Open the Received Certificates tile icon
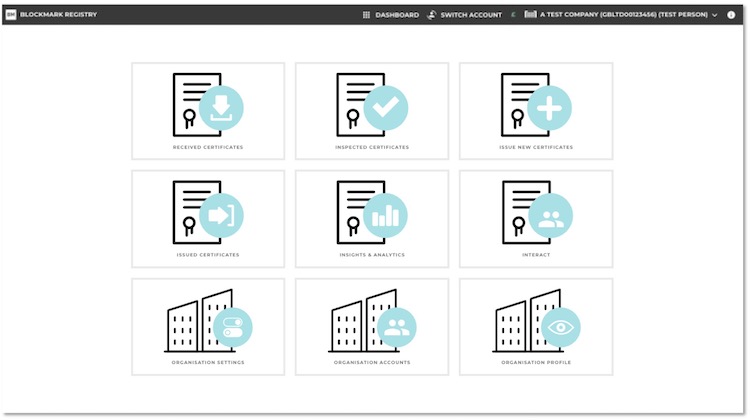 point(220,108)
